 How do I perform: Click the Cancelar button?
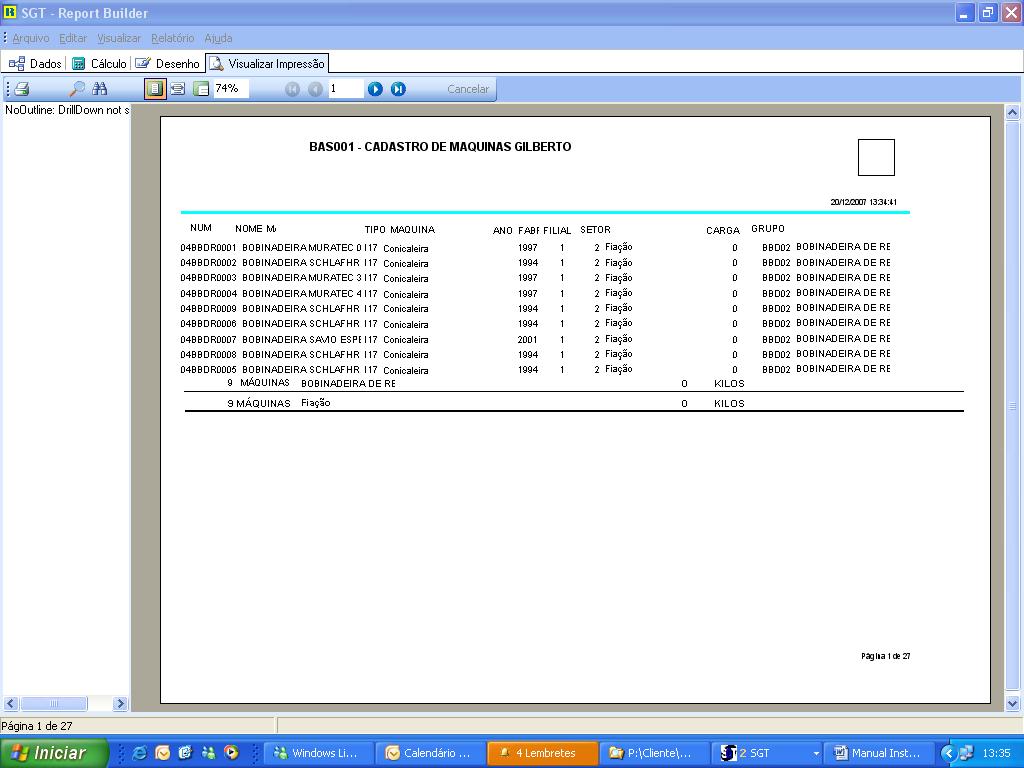(x=467, y=89)
